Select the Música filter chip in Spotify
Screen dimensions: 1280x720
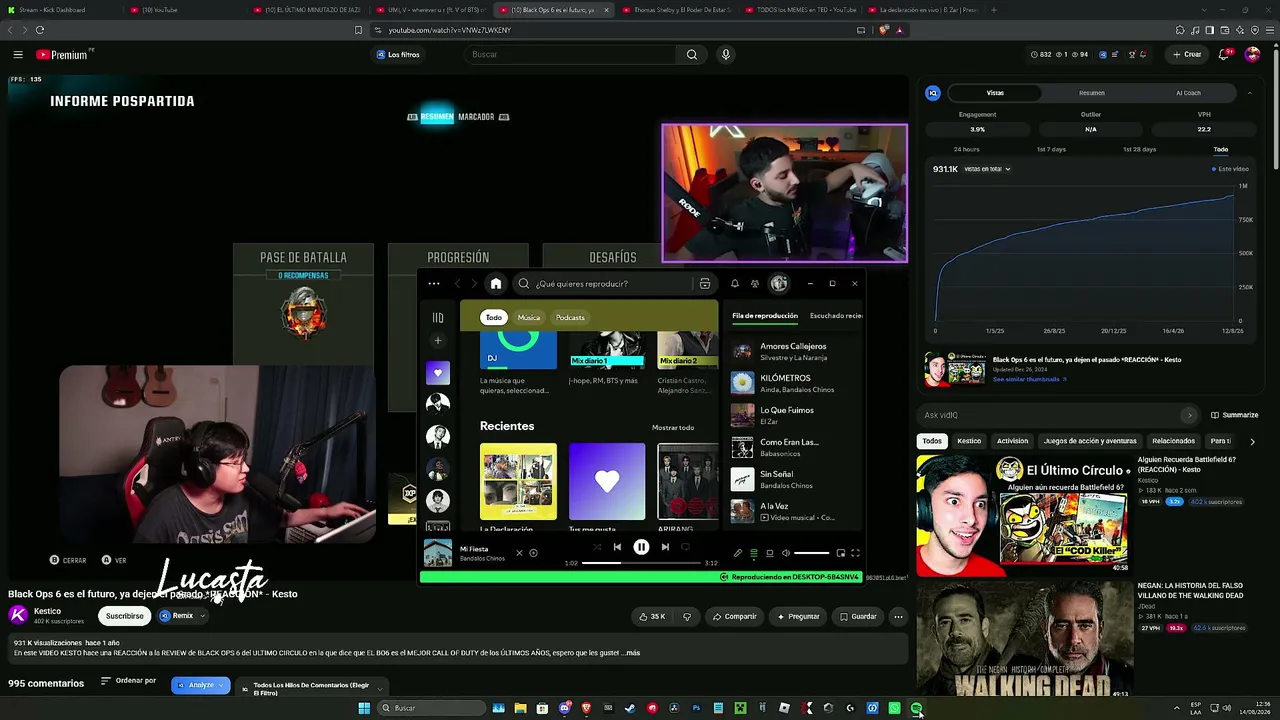529,318
